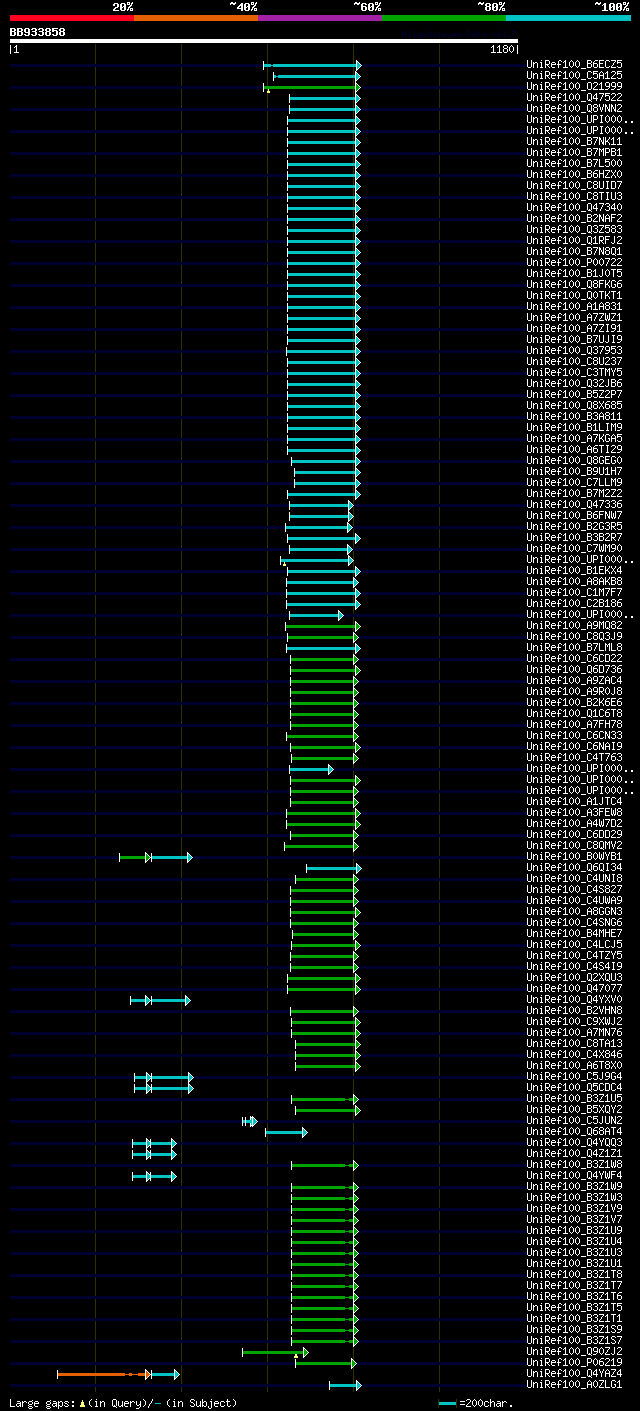640x1411 pixels.
Task: Click hit label UniRef100_A8GGN3
Action: point(574,911)
